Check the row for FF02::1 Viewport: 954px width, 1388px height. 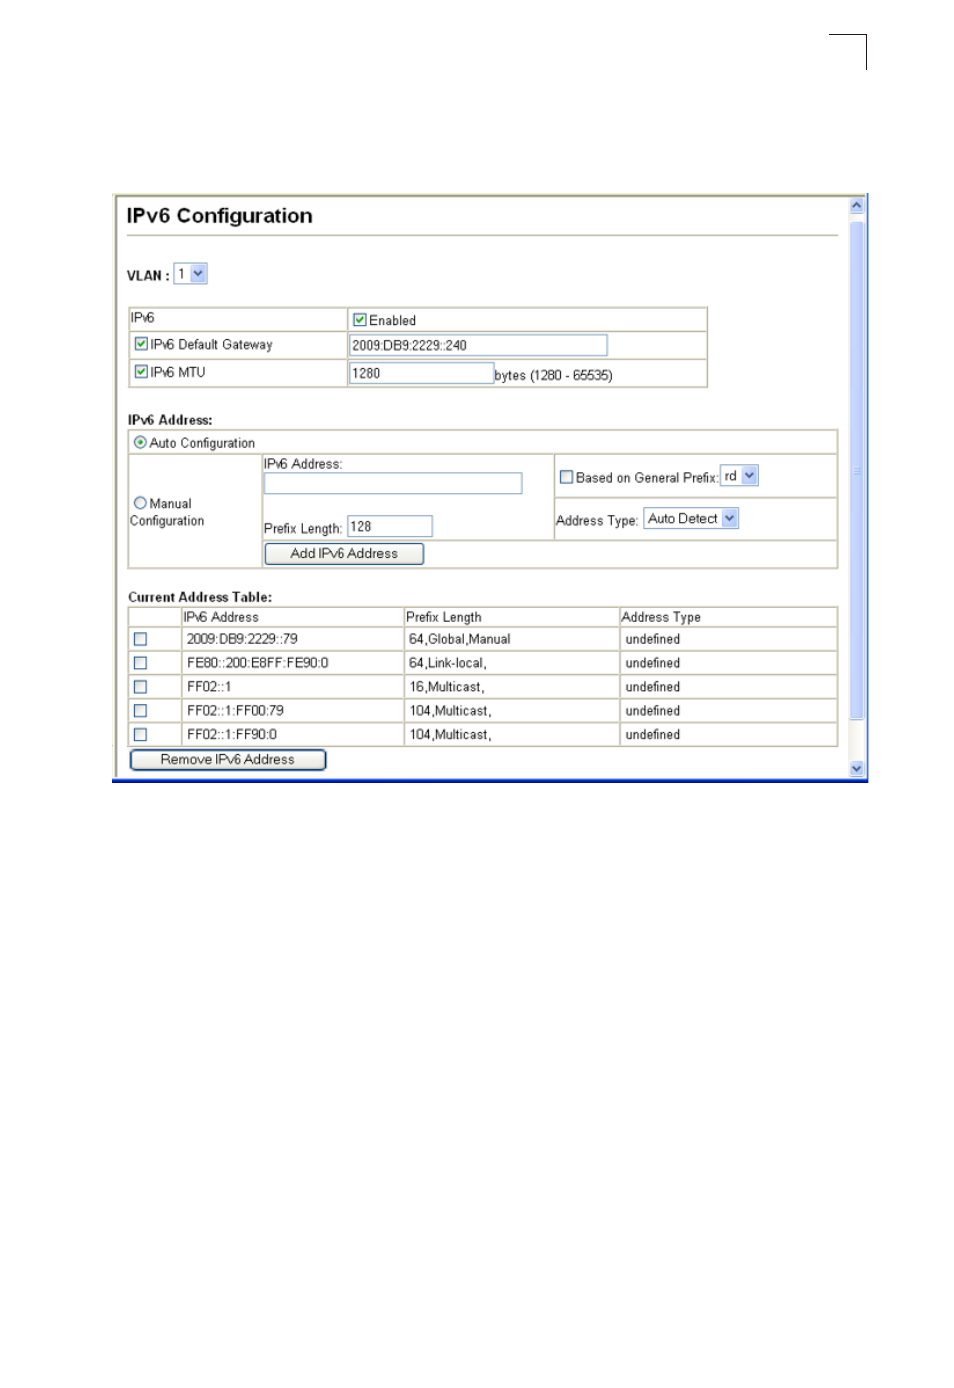click(140, 687)
